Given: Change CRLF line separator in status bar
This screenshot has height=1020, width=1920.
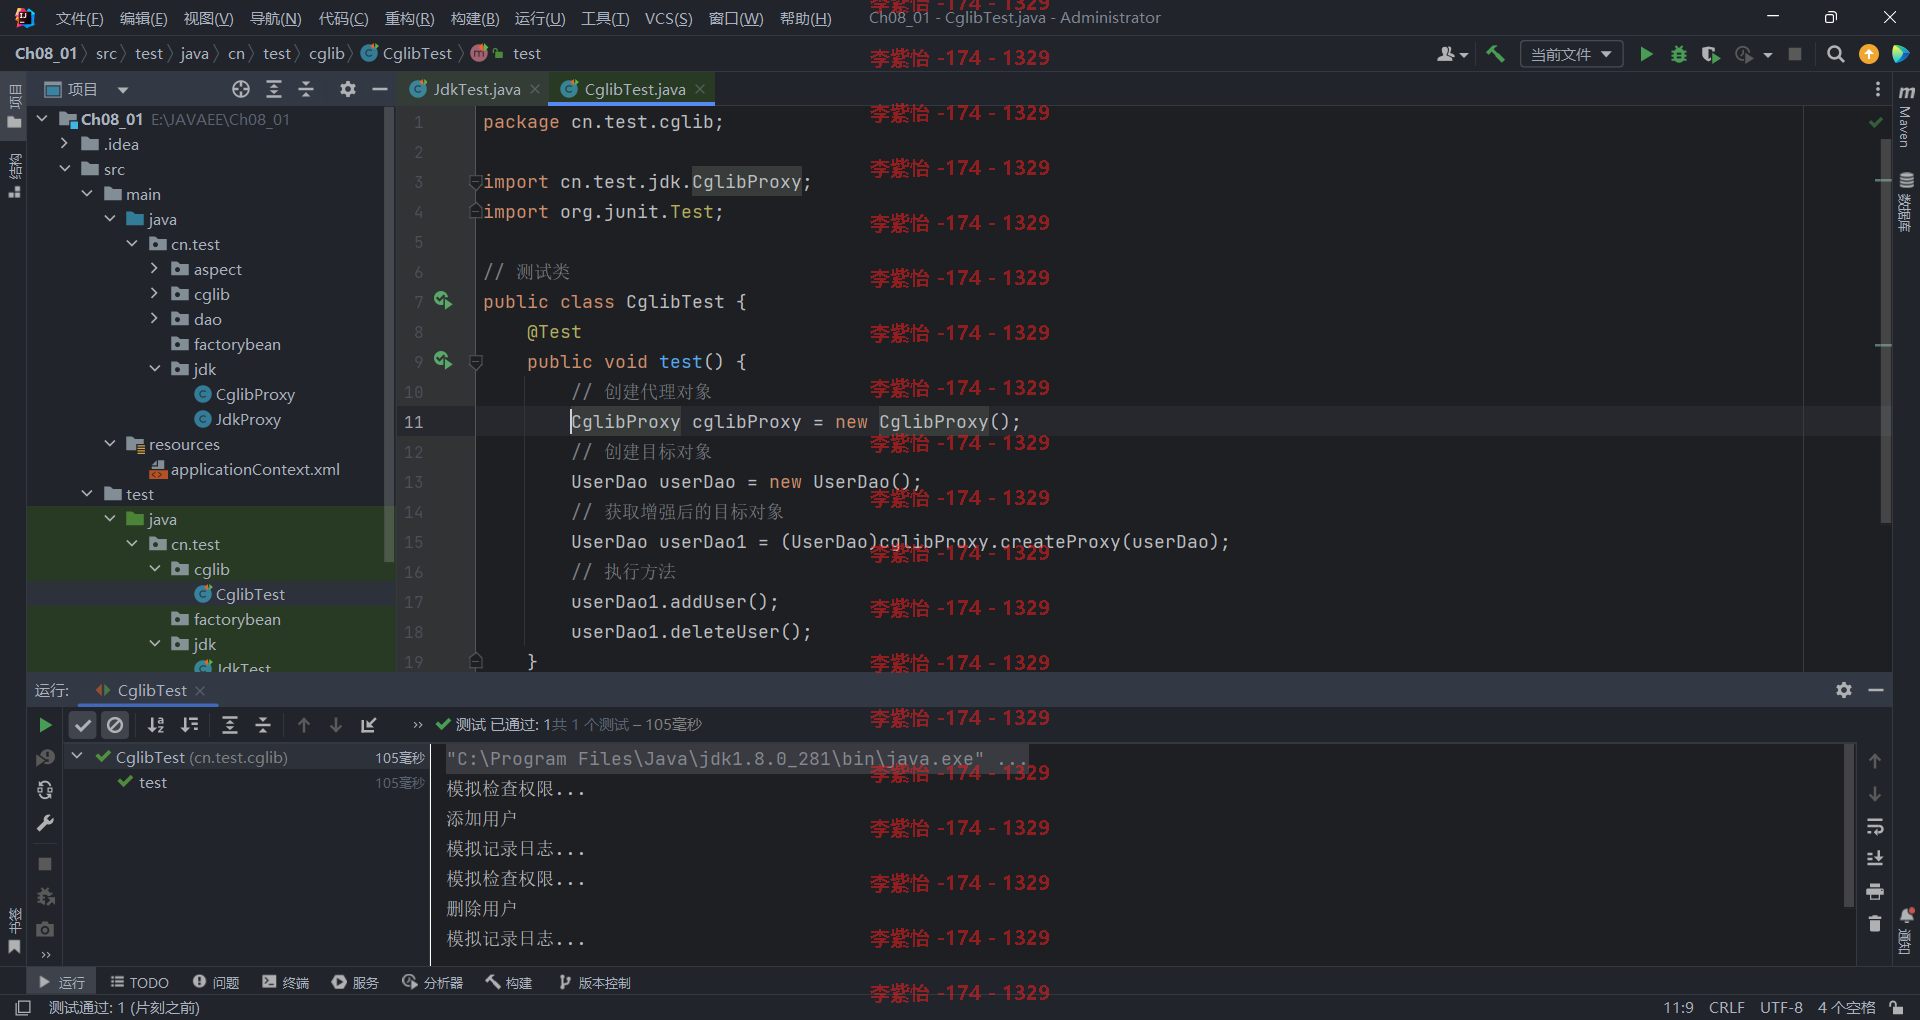Looking at the screenshot, I should (1727, 1007).
